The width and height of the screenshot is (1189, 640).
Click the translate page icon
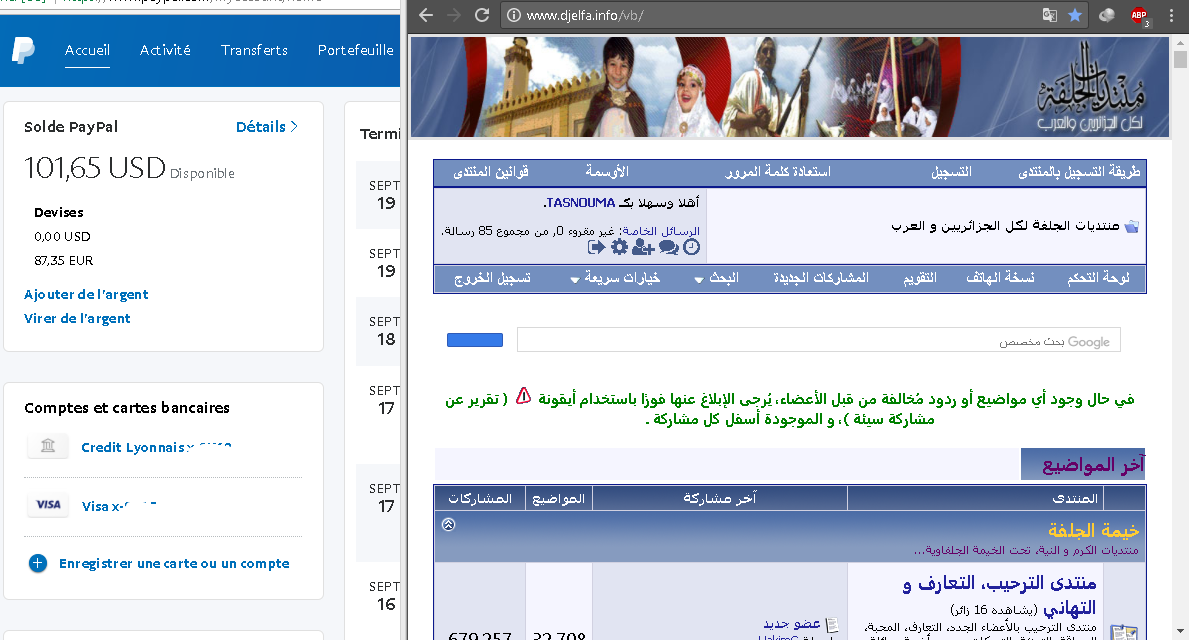[1049, 15]
